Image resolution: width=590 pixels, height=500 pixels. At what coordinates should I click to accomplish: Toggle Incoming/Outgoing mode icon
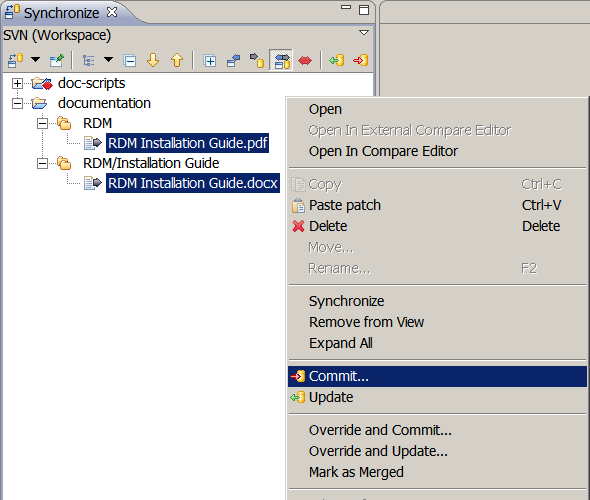click(x=282, y=60)
